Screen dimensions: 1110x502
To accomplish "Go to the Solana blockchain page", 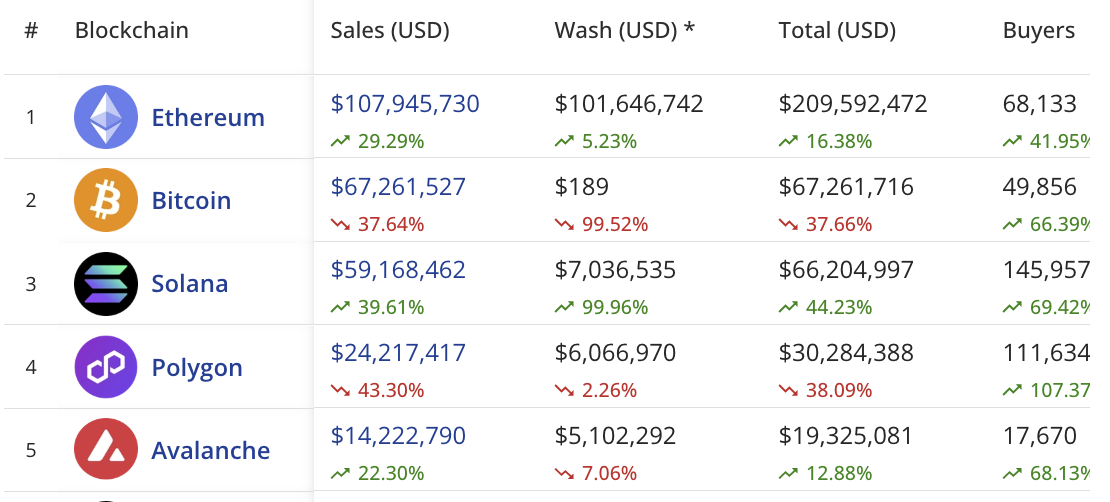I will pos(190,284).
